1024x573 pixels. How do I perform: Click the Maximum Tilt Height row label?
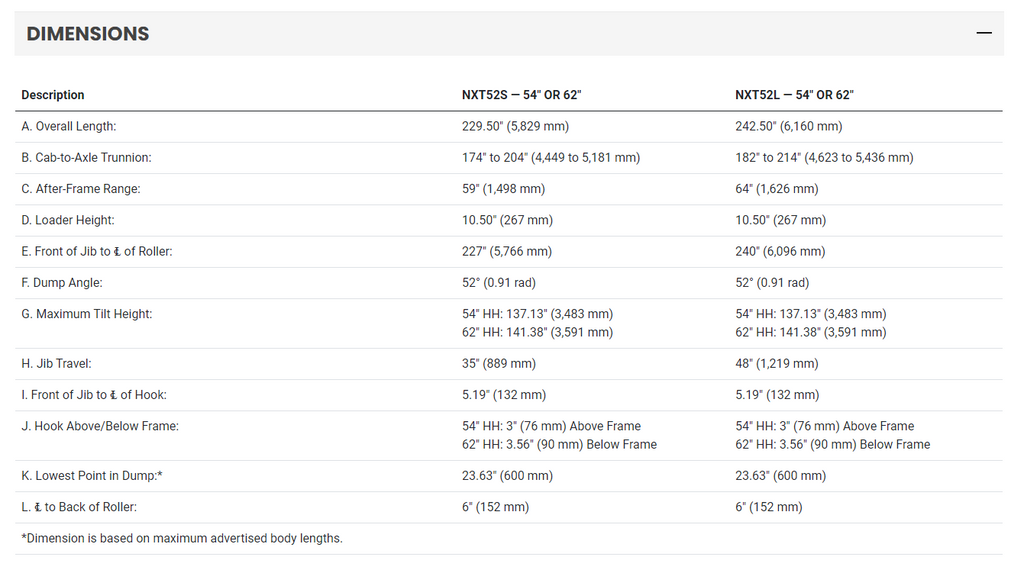click(87, 314)
